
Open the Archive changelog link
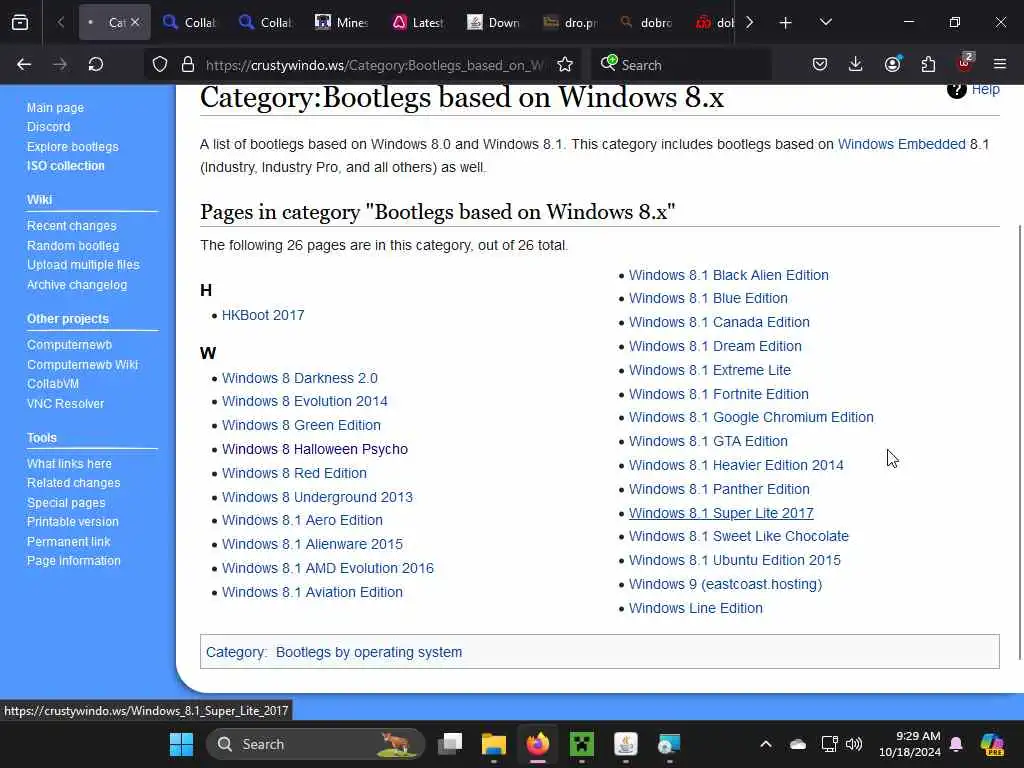pos(77,285)
